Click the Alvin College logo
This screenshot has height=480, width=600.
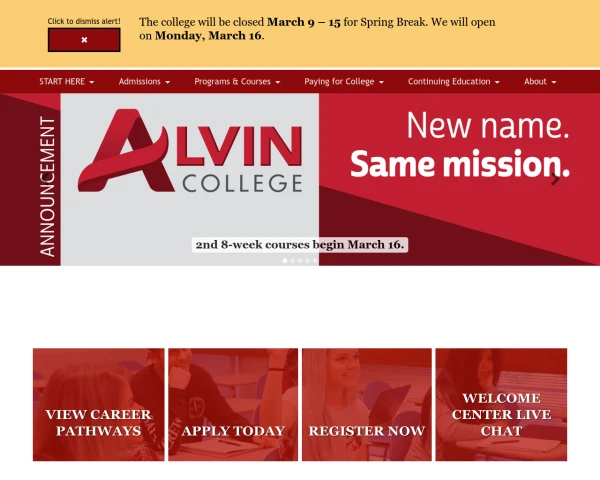(x=190, y=150)
